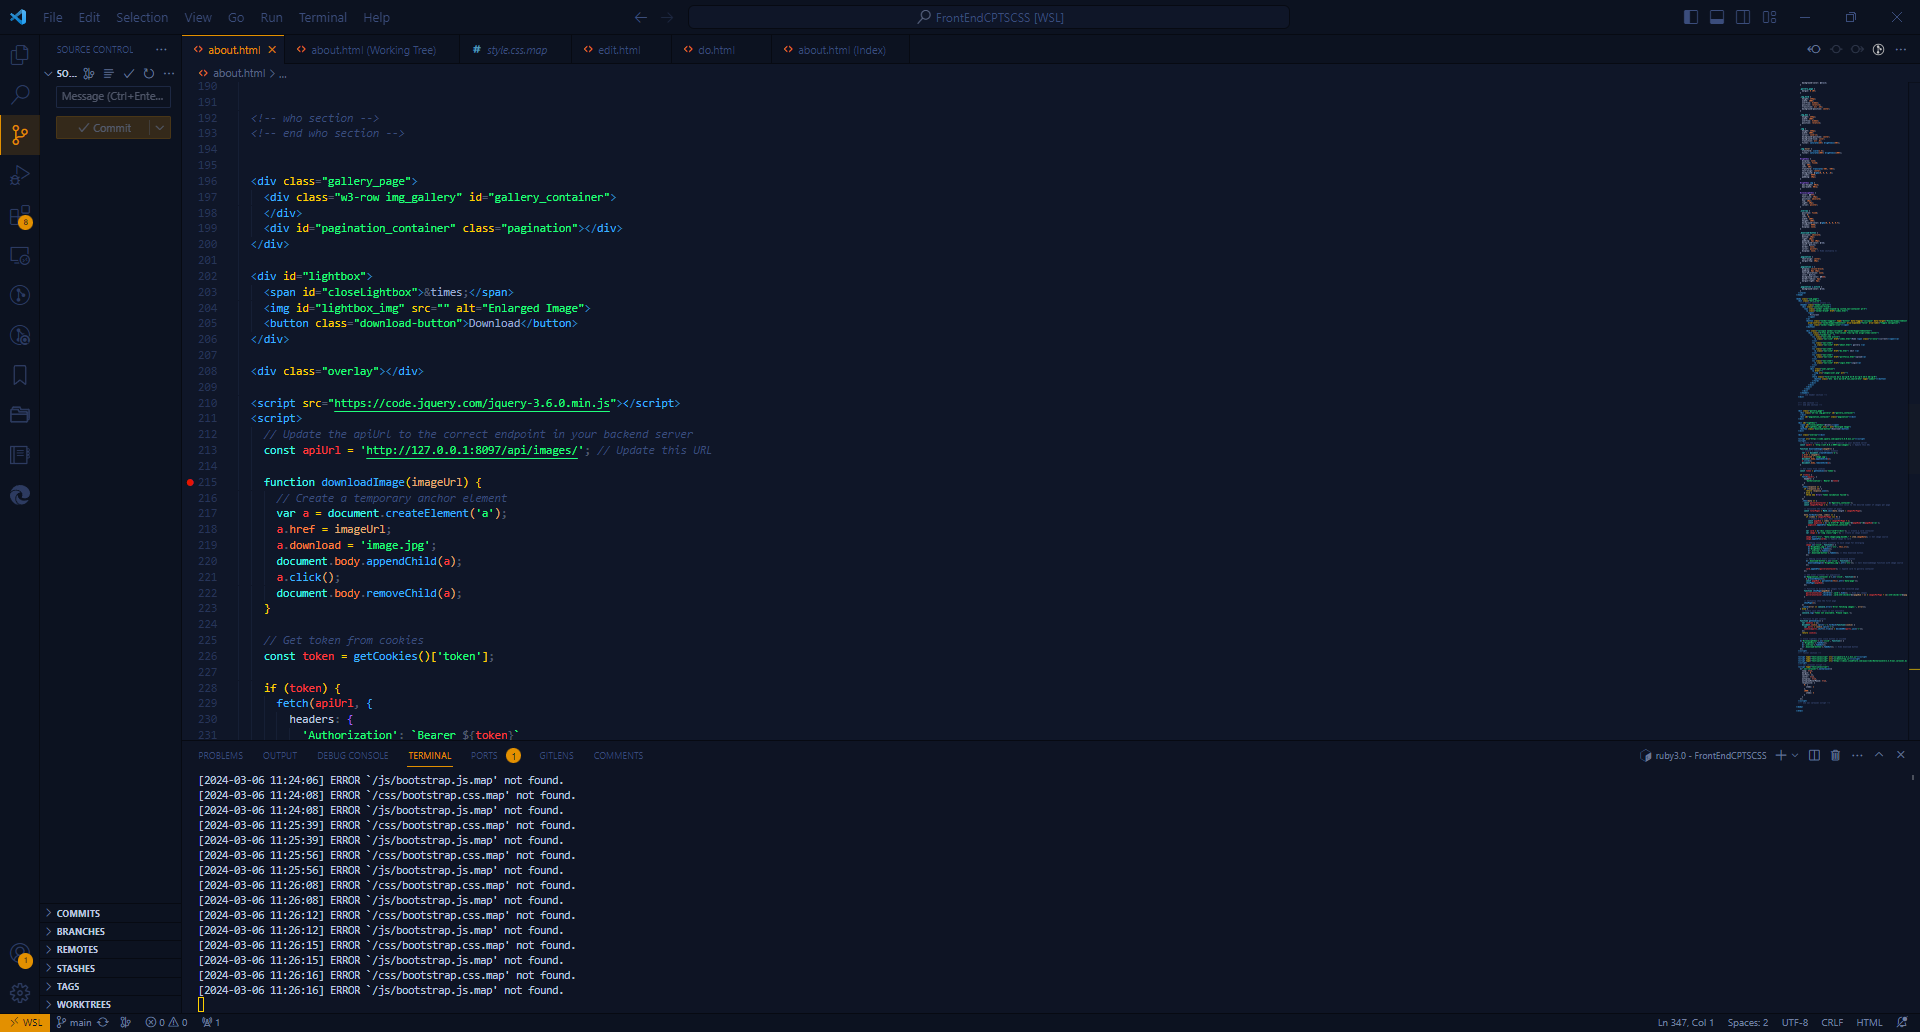The height and width of the screenshot is (1032, 1920).
Task: Expand the WORKTREES section
Action: tap(110, 1004)
